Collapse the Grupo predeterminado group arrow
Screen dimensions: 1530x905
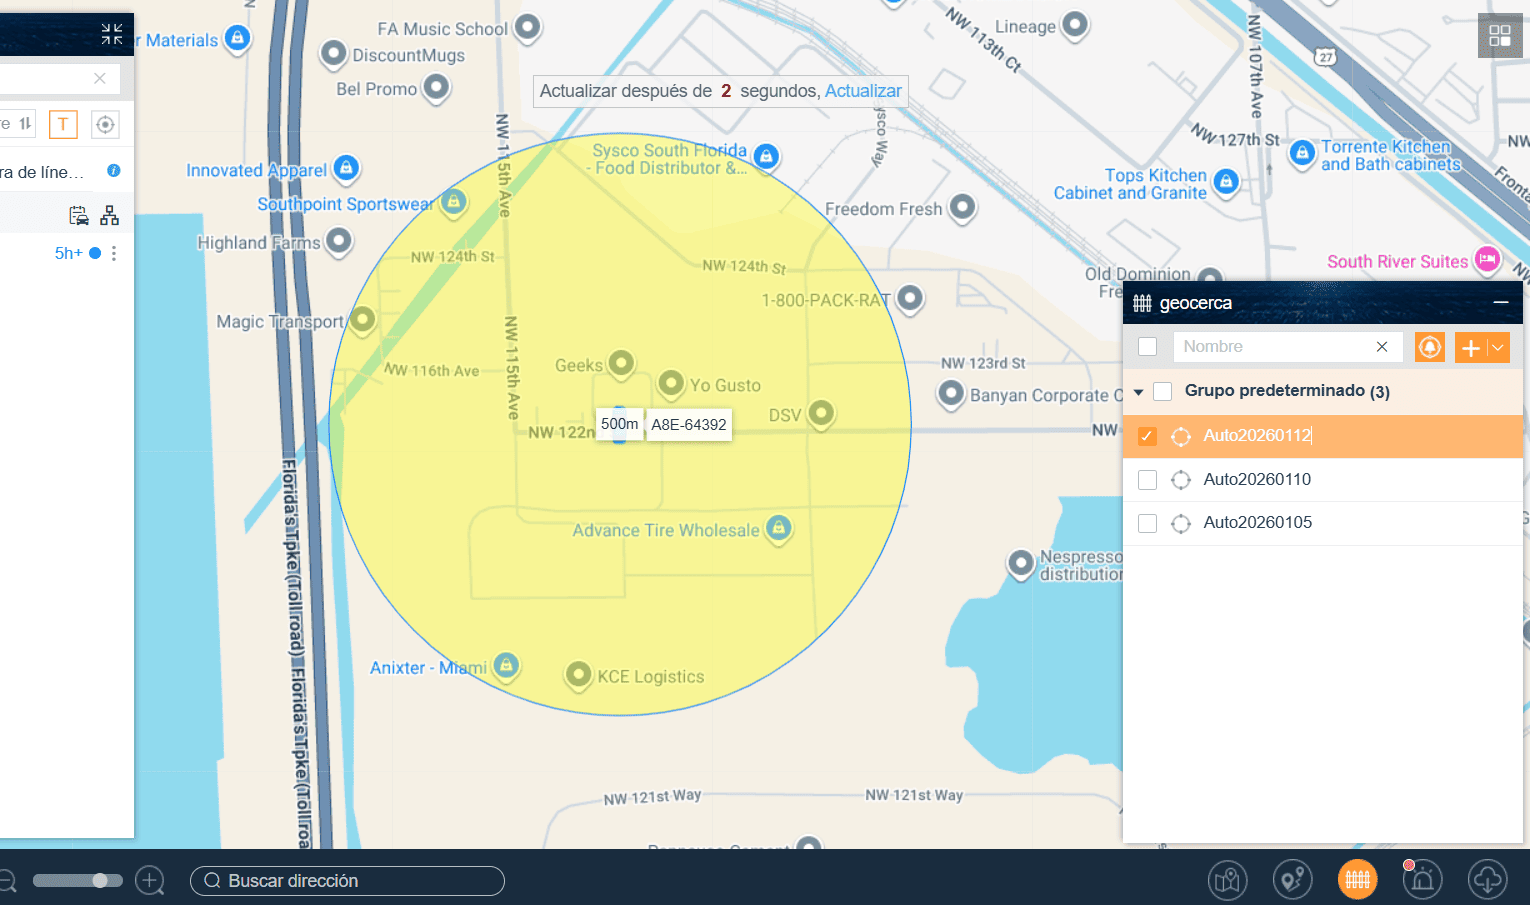point(1138,392)
